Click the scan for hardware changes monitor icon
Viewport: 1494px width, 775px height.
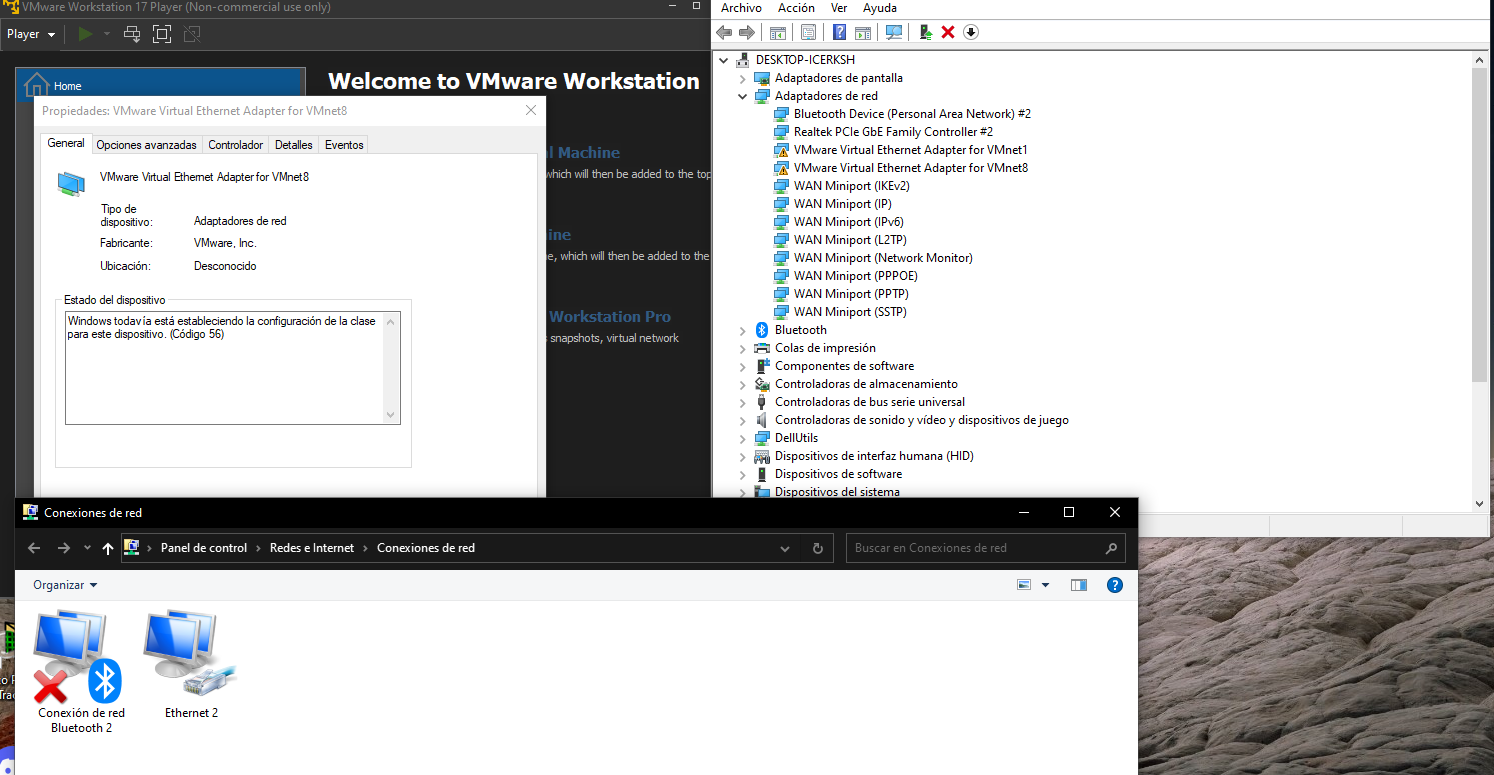pyautogui.click(x=894, y=32)
